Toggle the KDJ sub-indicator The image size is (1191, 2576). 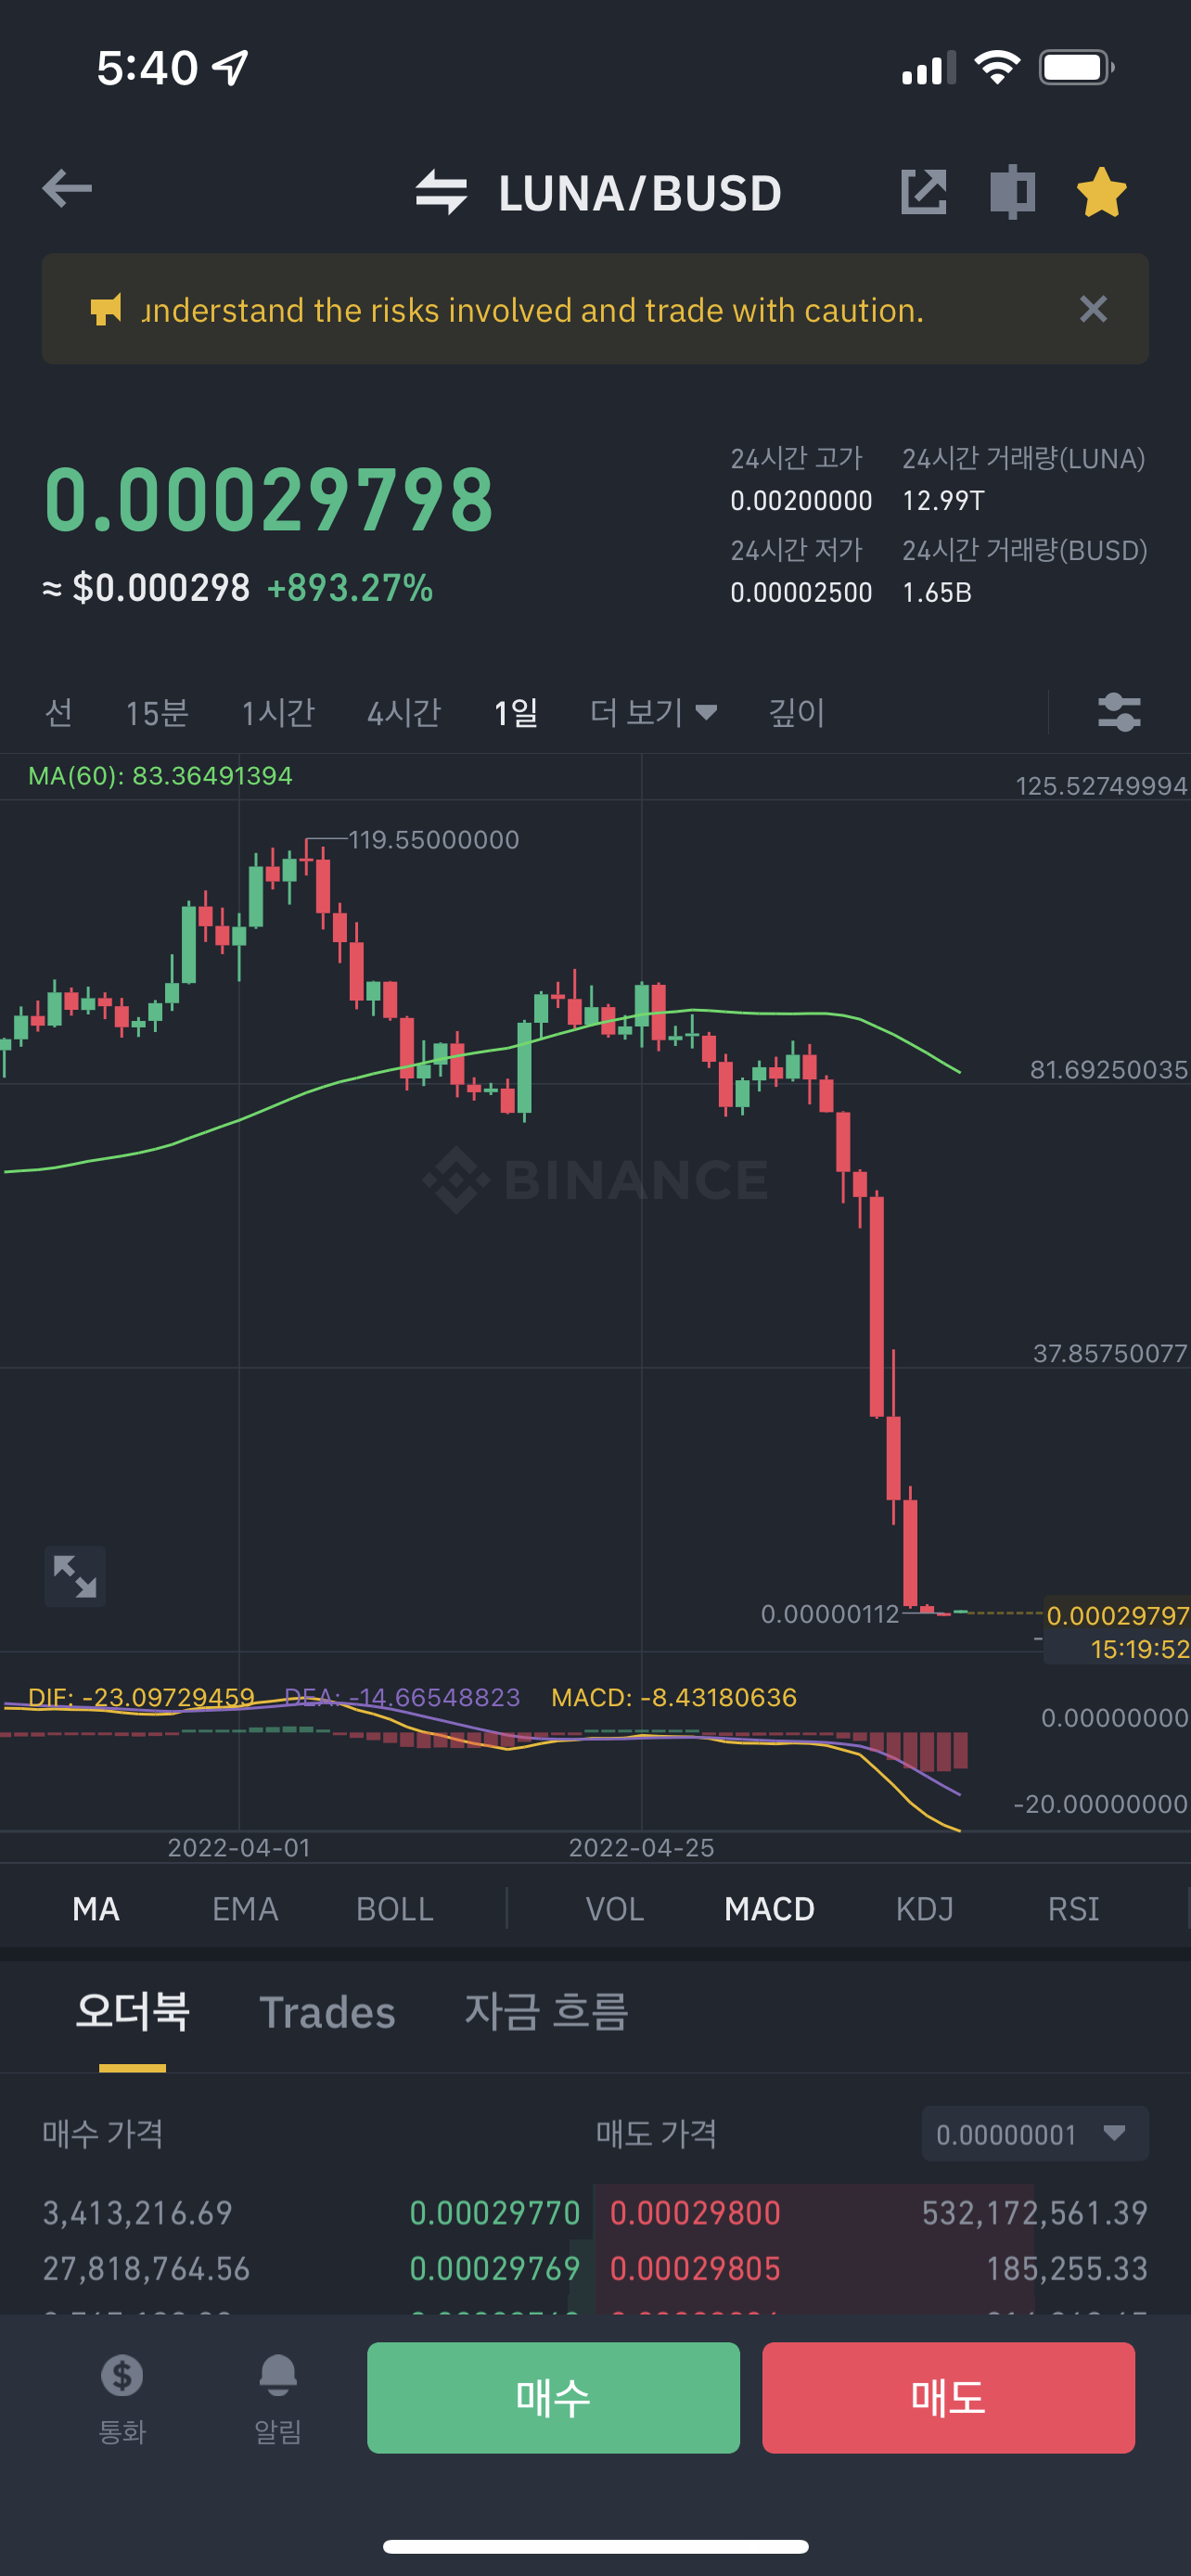925,1909
